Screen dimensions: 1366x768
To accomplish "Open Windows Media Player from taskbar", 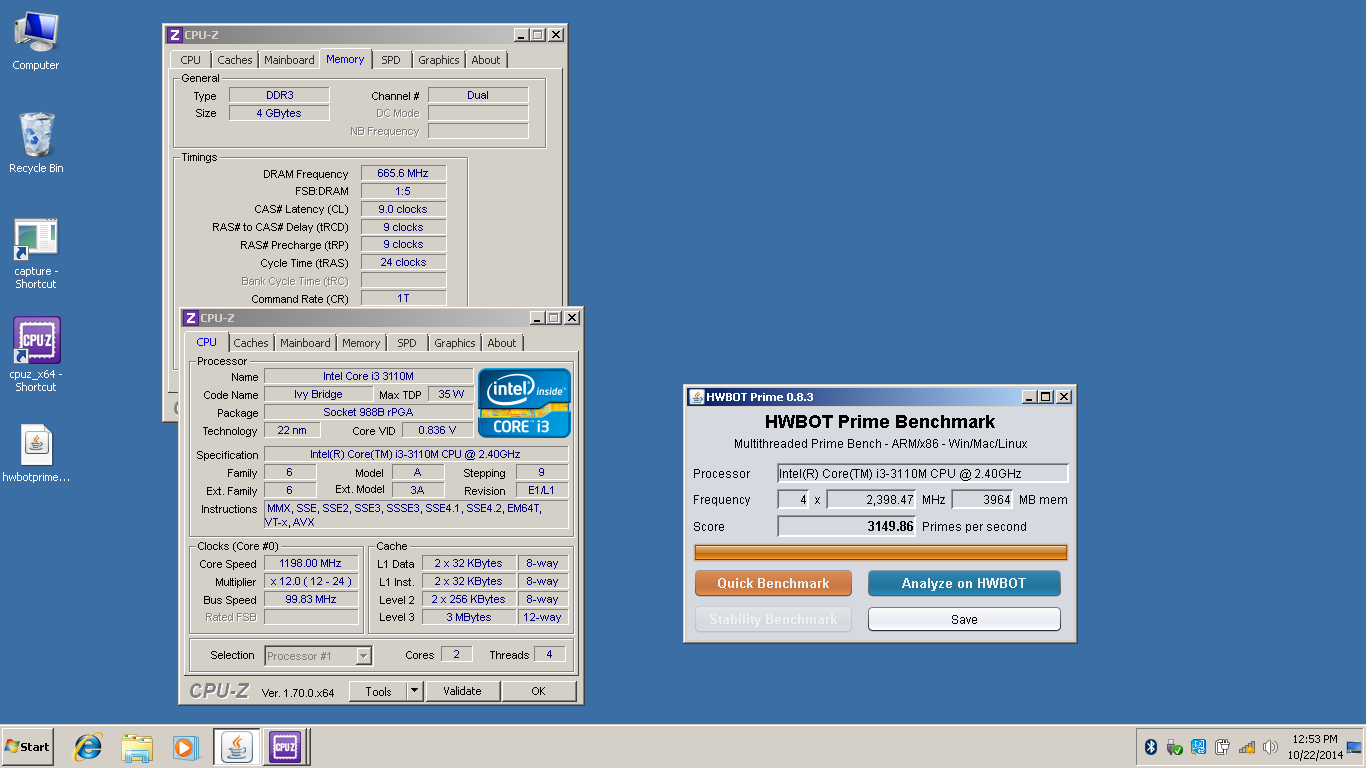I will (x=185, y=747).
